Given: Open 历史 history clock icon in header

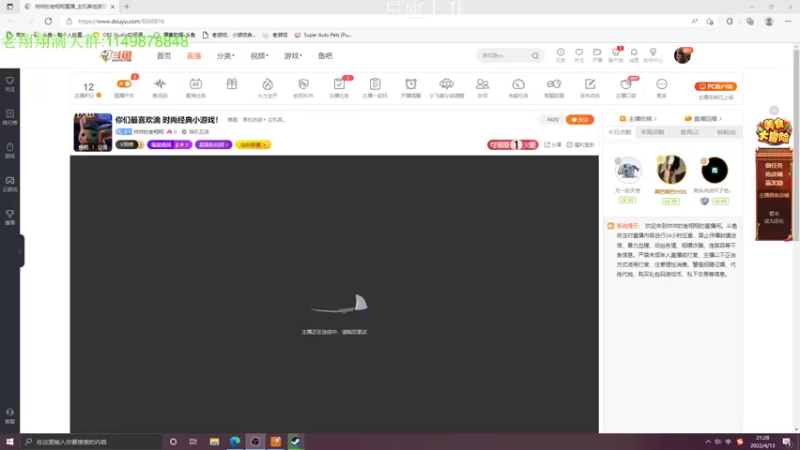Looking at the screenshot, I should pyautogui.click(x=561, y=55).
